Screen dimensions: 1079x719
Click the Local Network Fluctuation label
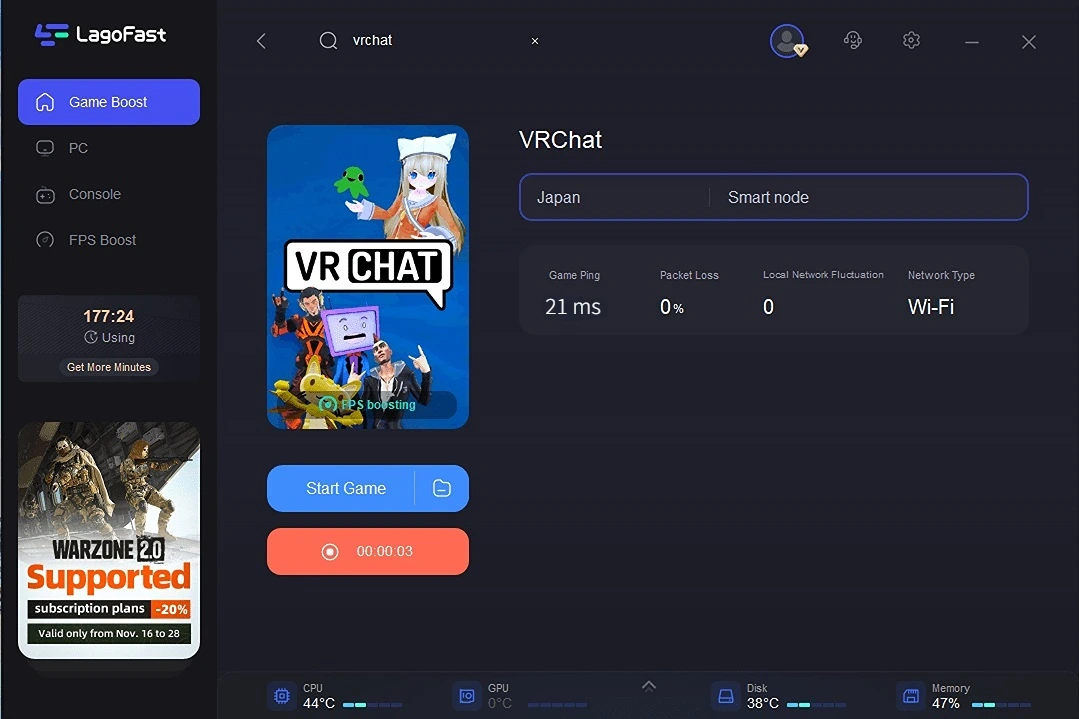pos(823,275)
